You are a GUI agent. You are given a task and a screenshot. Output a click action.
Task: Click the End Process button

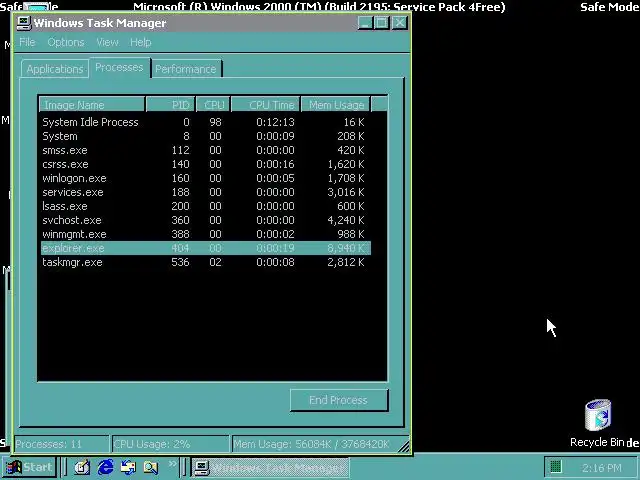point(339,400)
